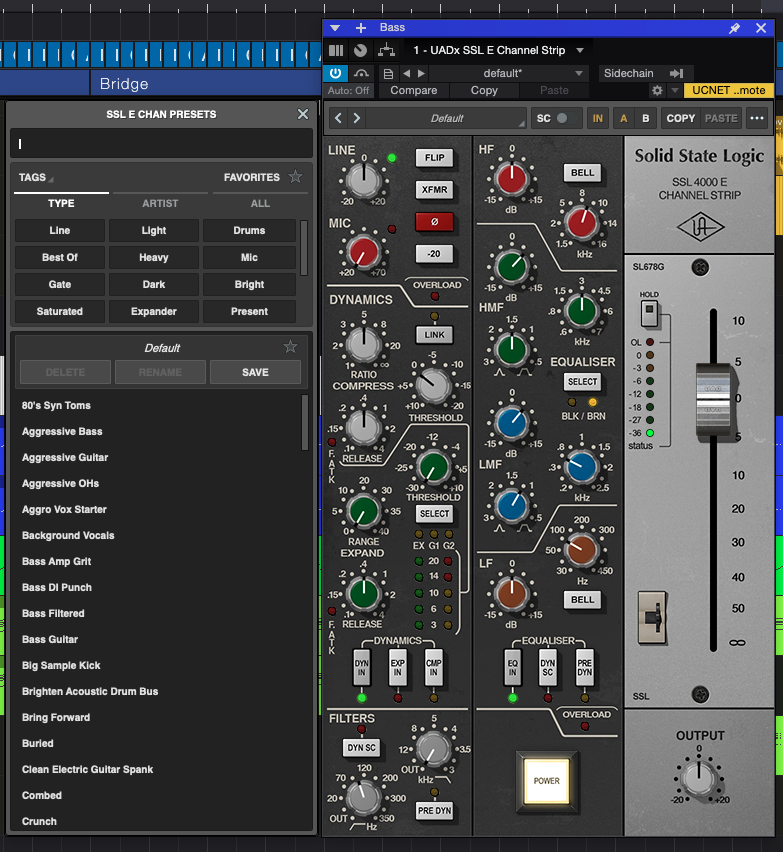Toggle the dynamics LINK button
Screen dimensions: 783x852
click(434, 335)
